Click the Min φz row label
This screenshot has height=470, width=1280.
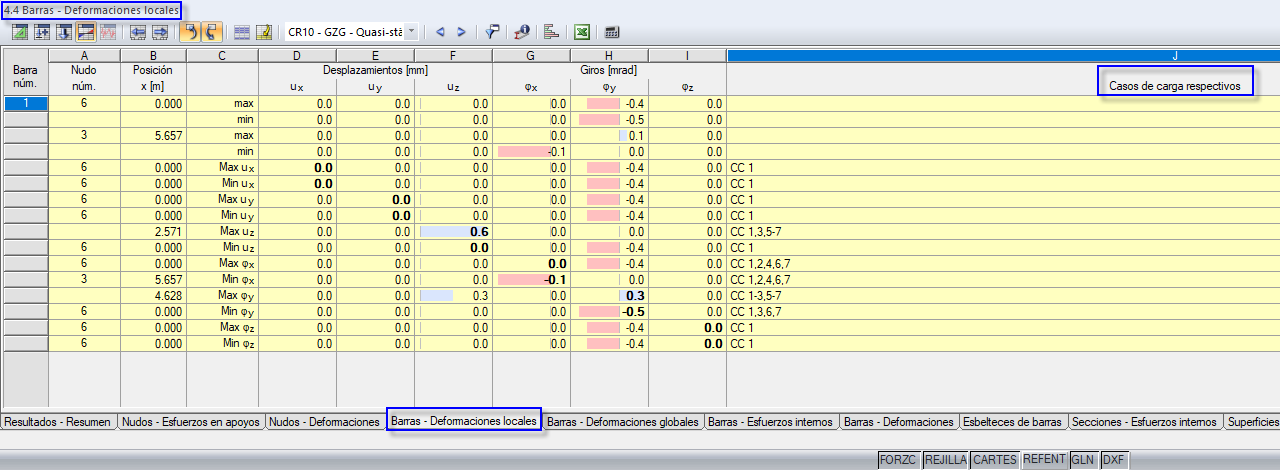coord(222,343)
